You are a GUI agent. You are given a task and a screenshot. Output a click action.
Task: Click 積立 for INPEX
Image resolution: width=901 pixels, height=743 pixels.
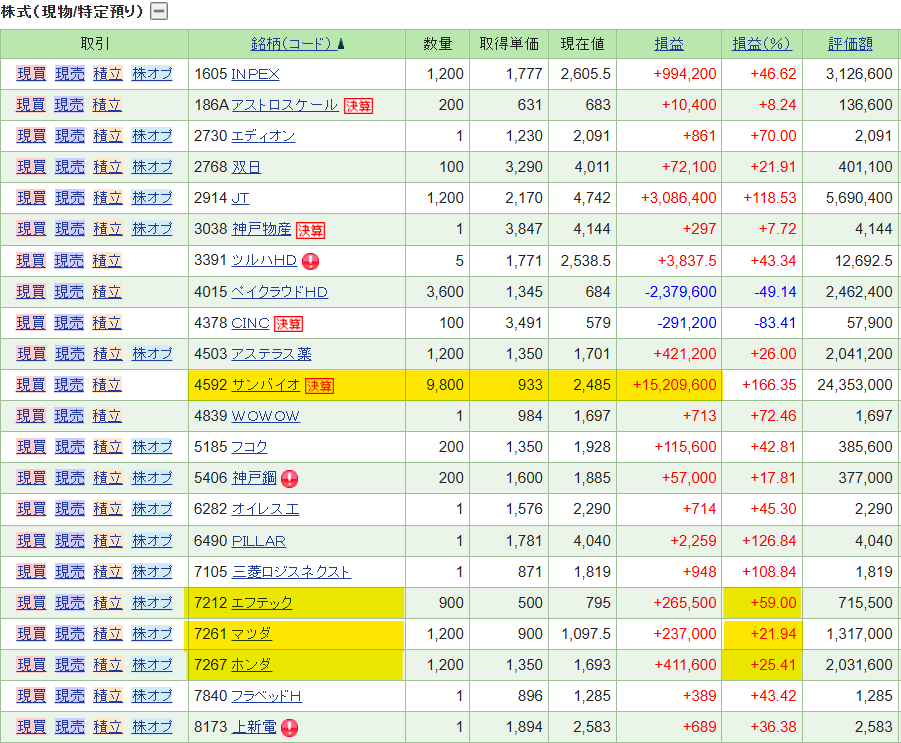pyautogui.click(x=107, y=74)
